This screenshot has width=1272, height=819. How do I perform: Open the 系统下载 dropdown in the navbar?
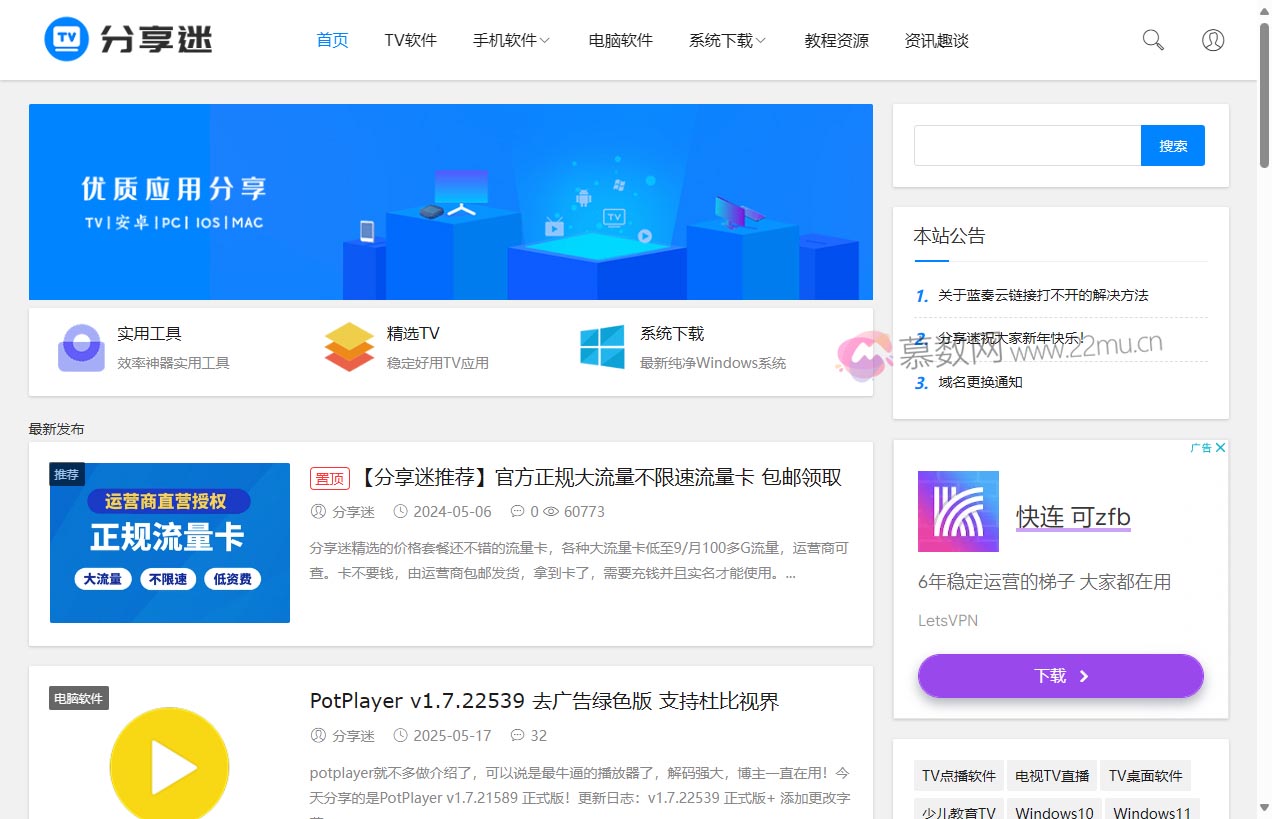click(x=727, y=40)
